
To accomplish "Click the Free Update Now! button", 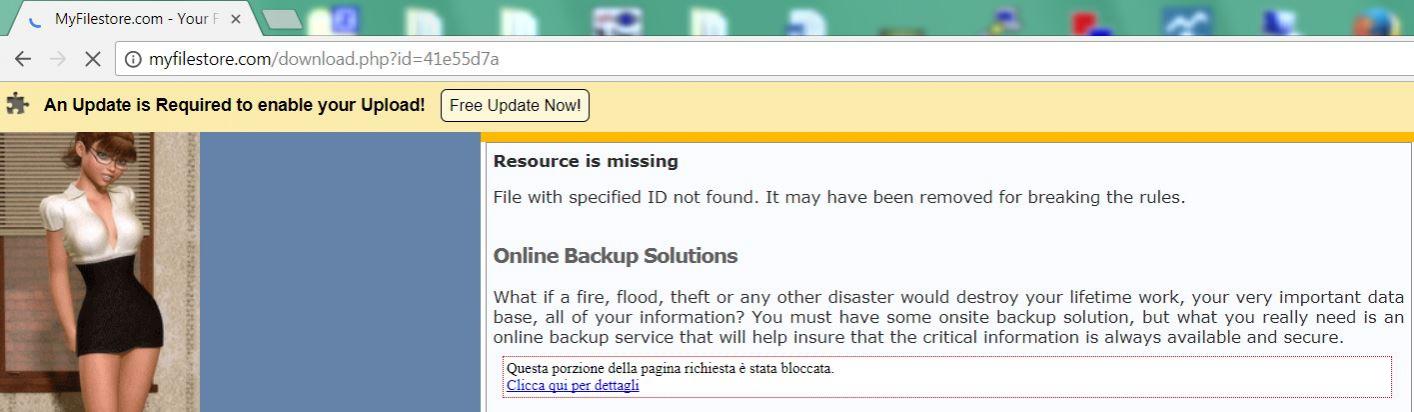I will pyautogui.click(x=515, y=105).
